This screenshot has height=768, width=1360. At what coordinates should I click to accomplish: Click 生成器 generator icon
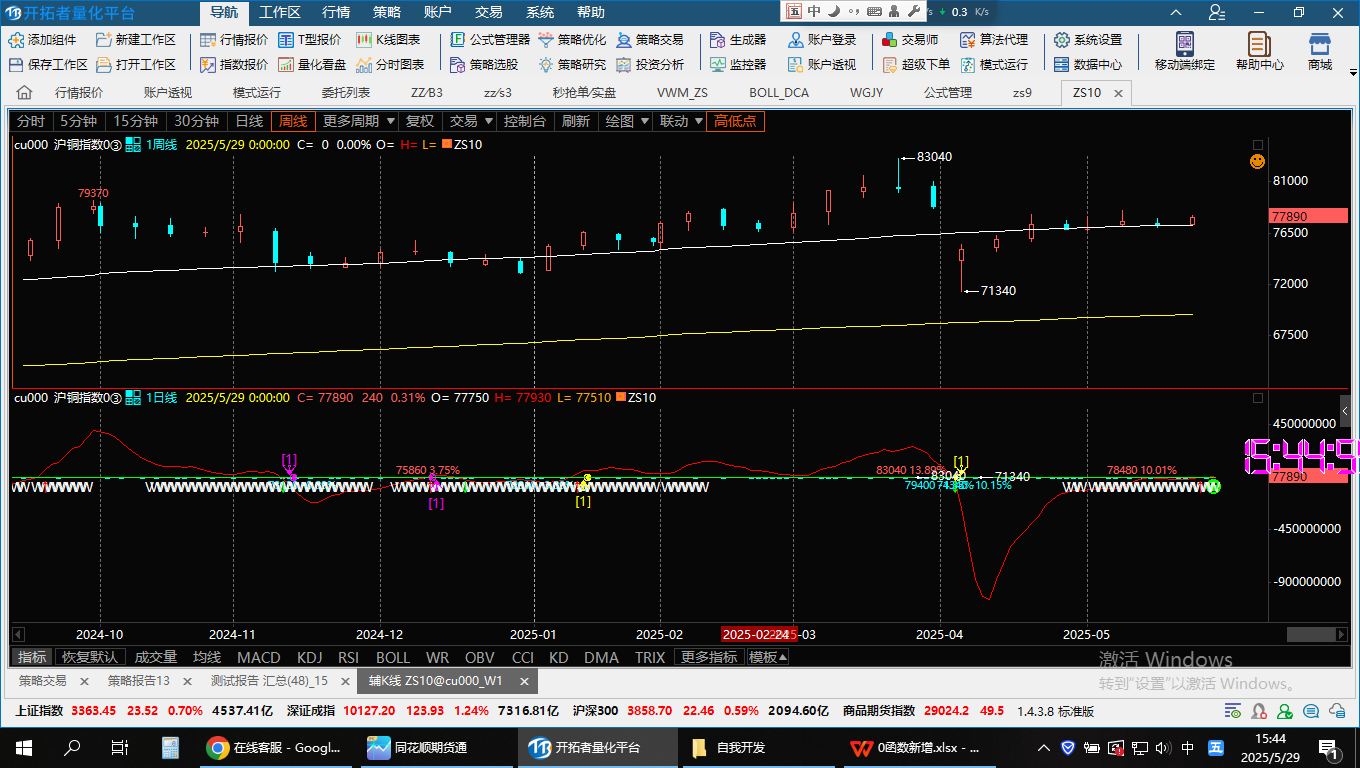click(x=718, y=40)
